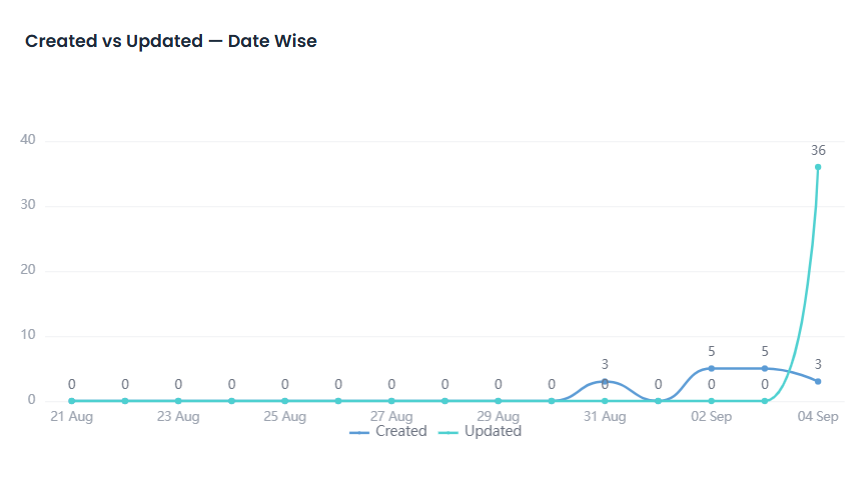Select Created point valued 5 on 03 Sep
Screen dimensions: 867x487
tap(765, 368)
